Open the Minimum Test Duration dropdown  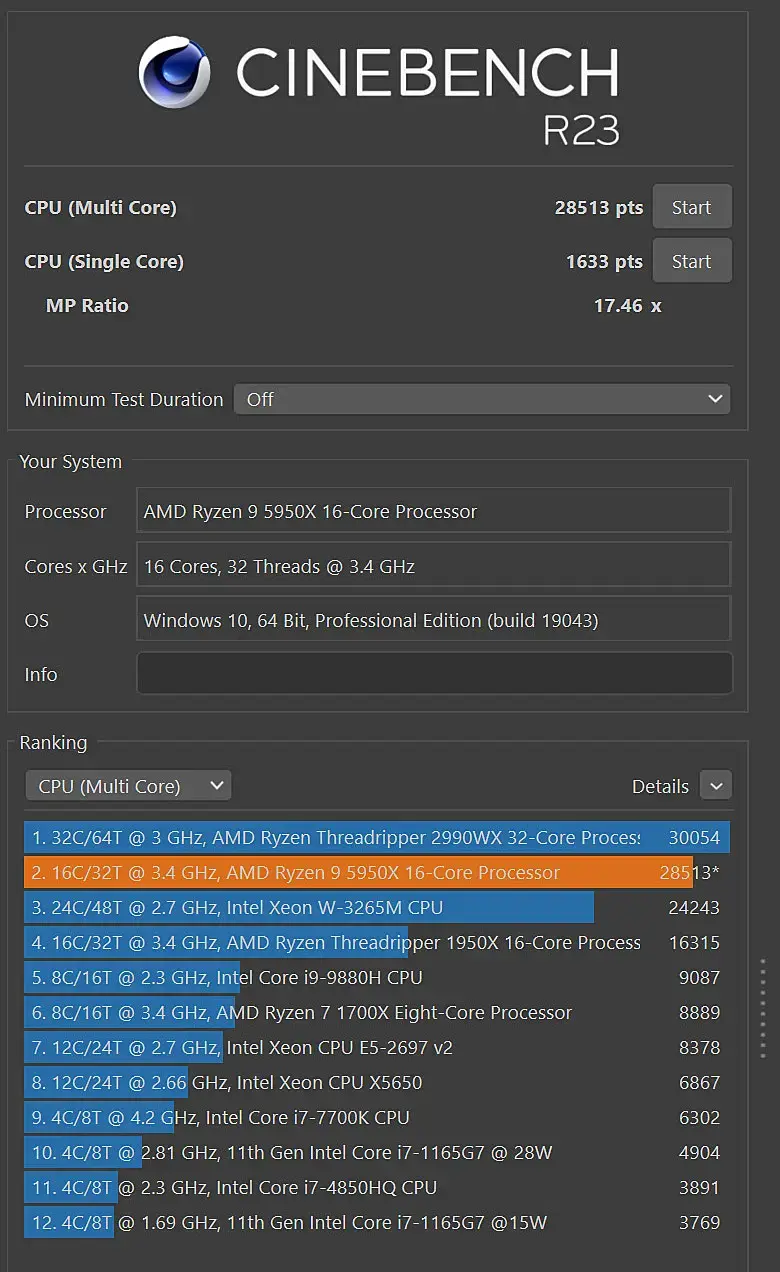(482, 399)
